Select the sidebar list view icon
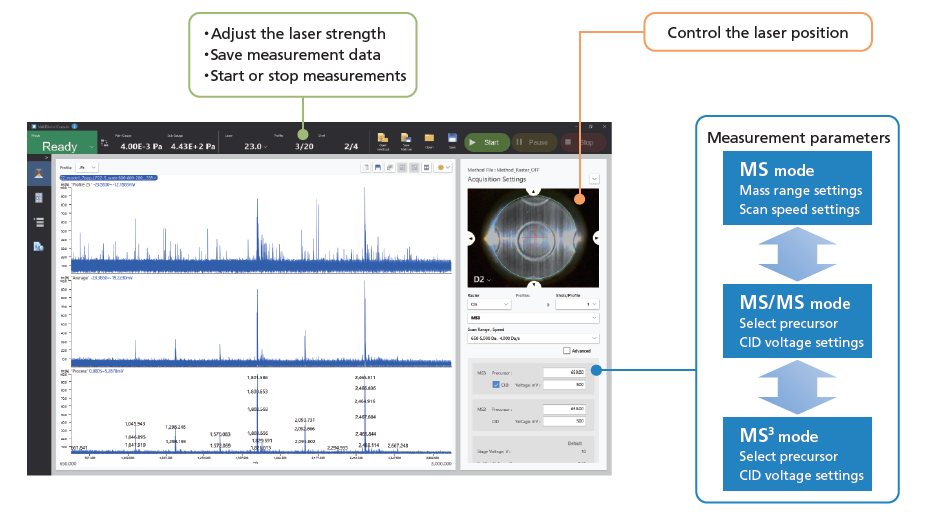The image size is (928, 521). (39, 222)
